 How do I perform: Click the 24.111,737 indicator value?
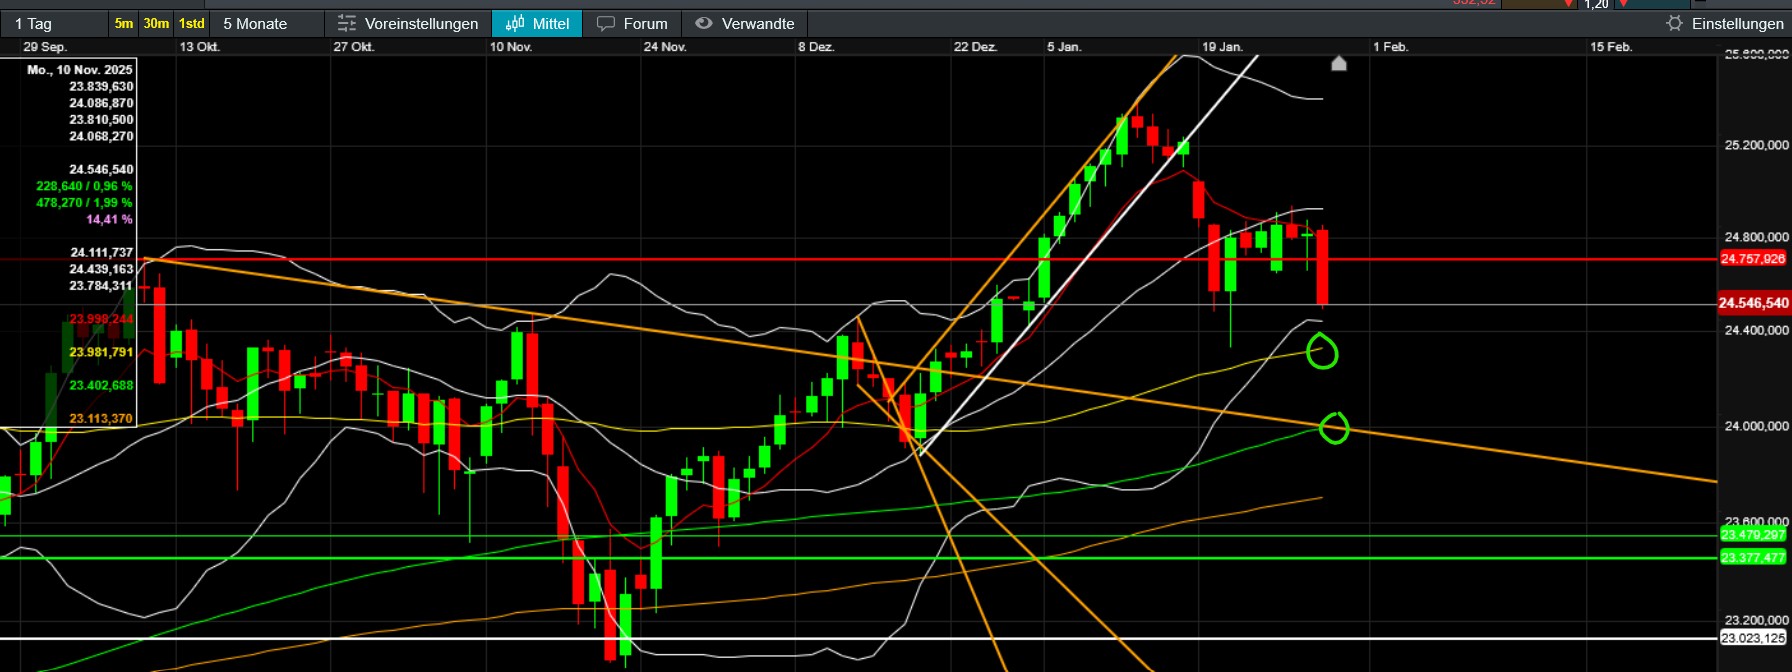(101, 253)
